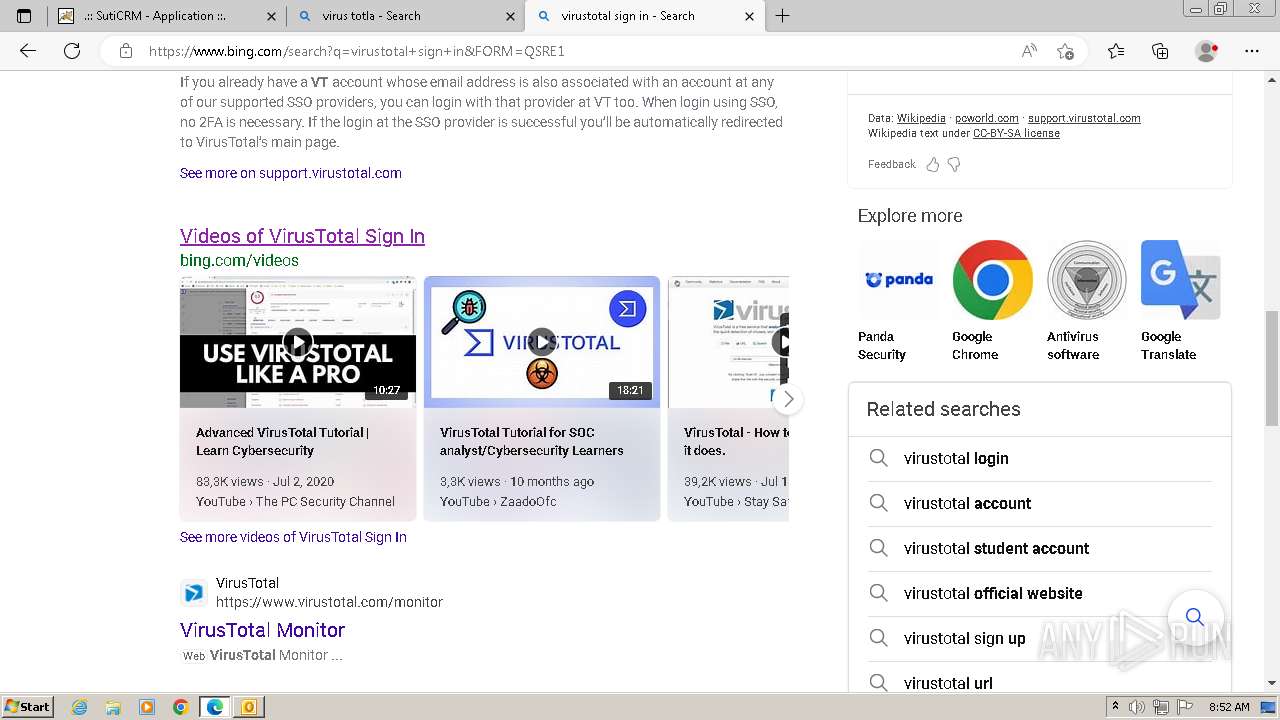Open Read aloud icon in address bar
Screen dimensions: 1280x720
(1029, 51)
